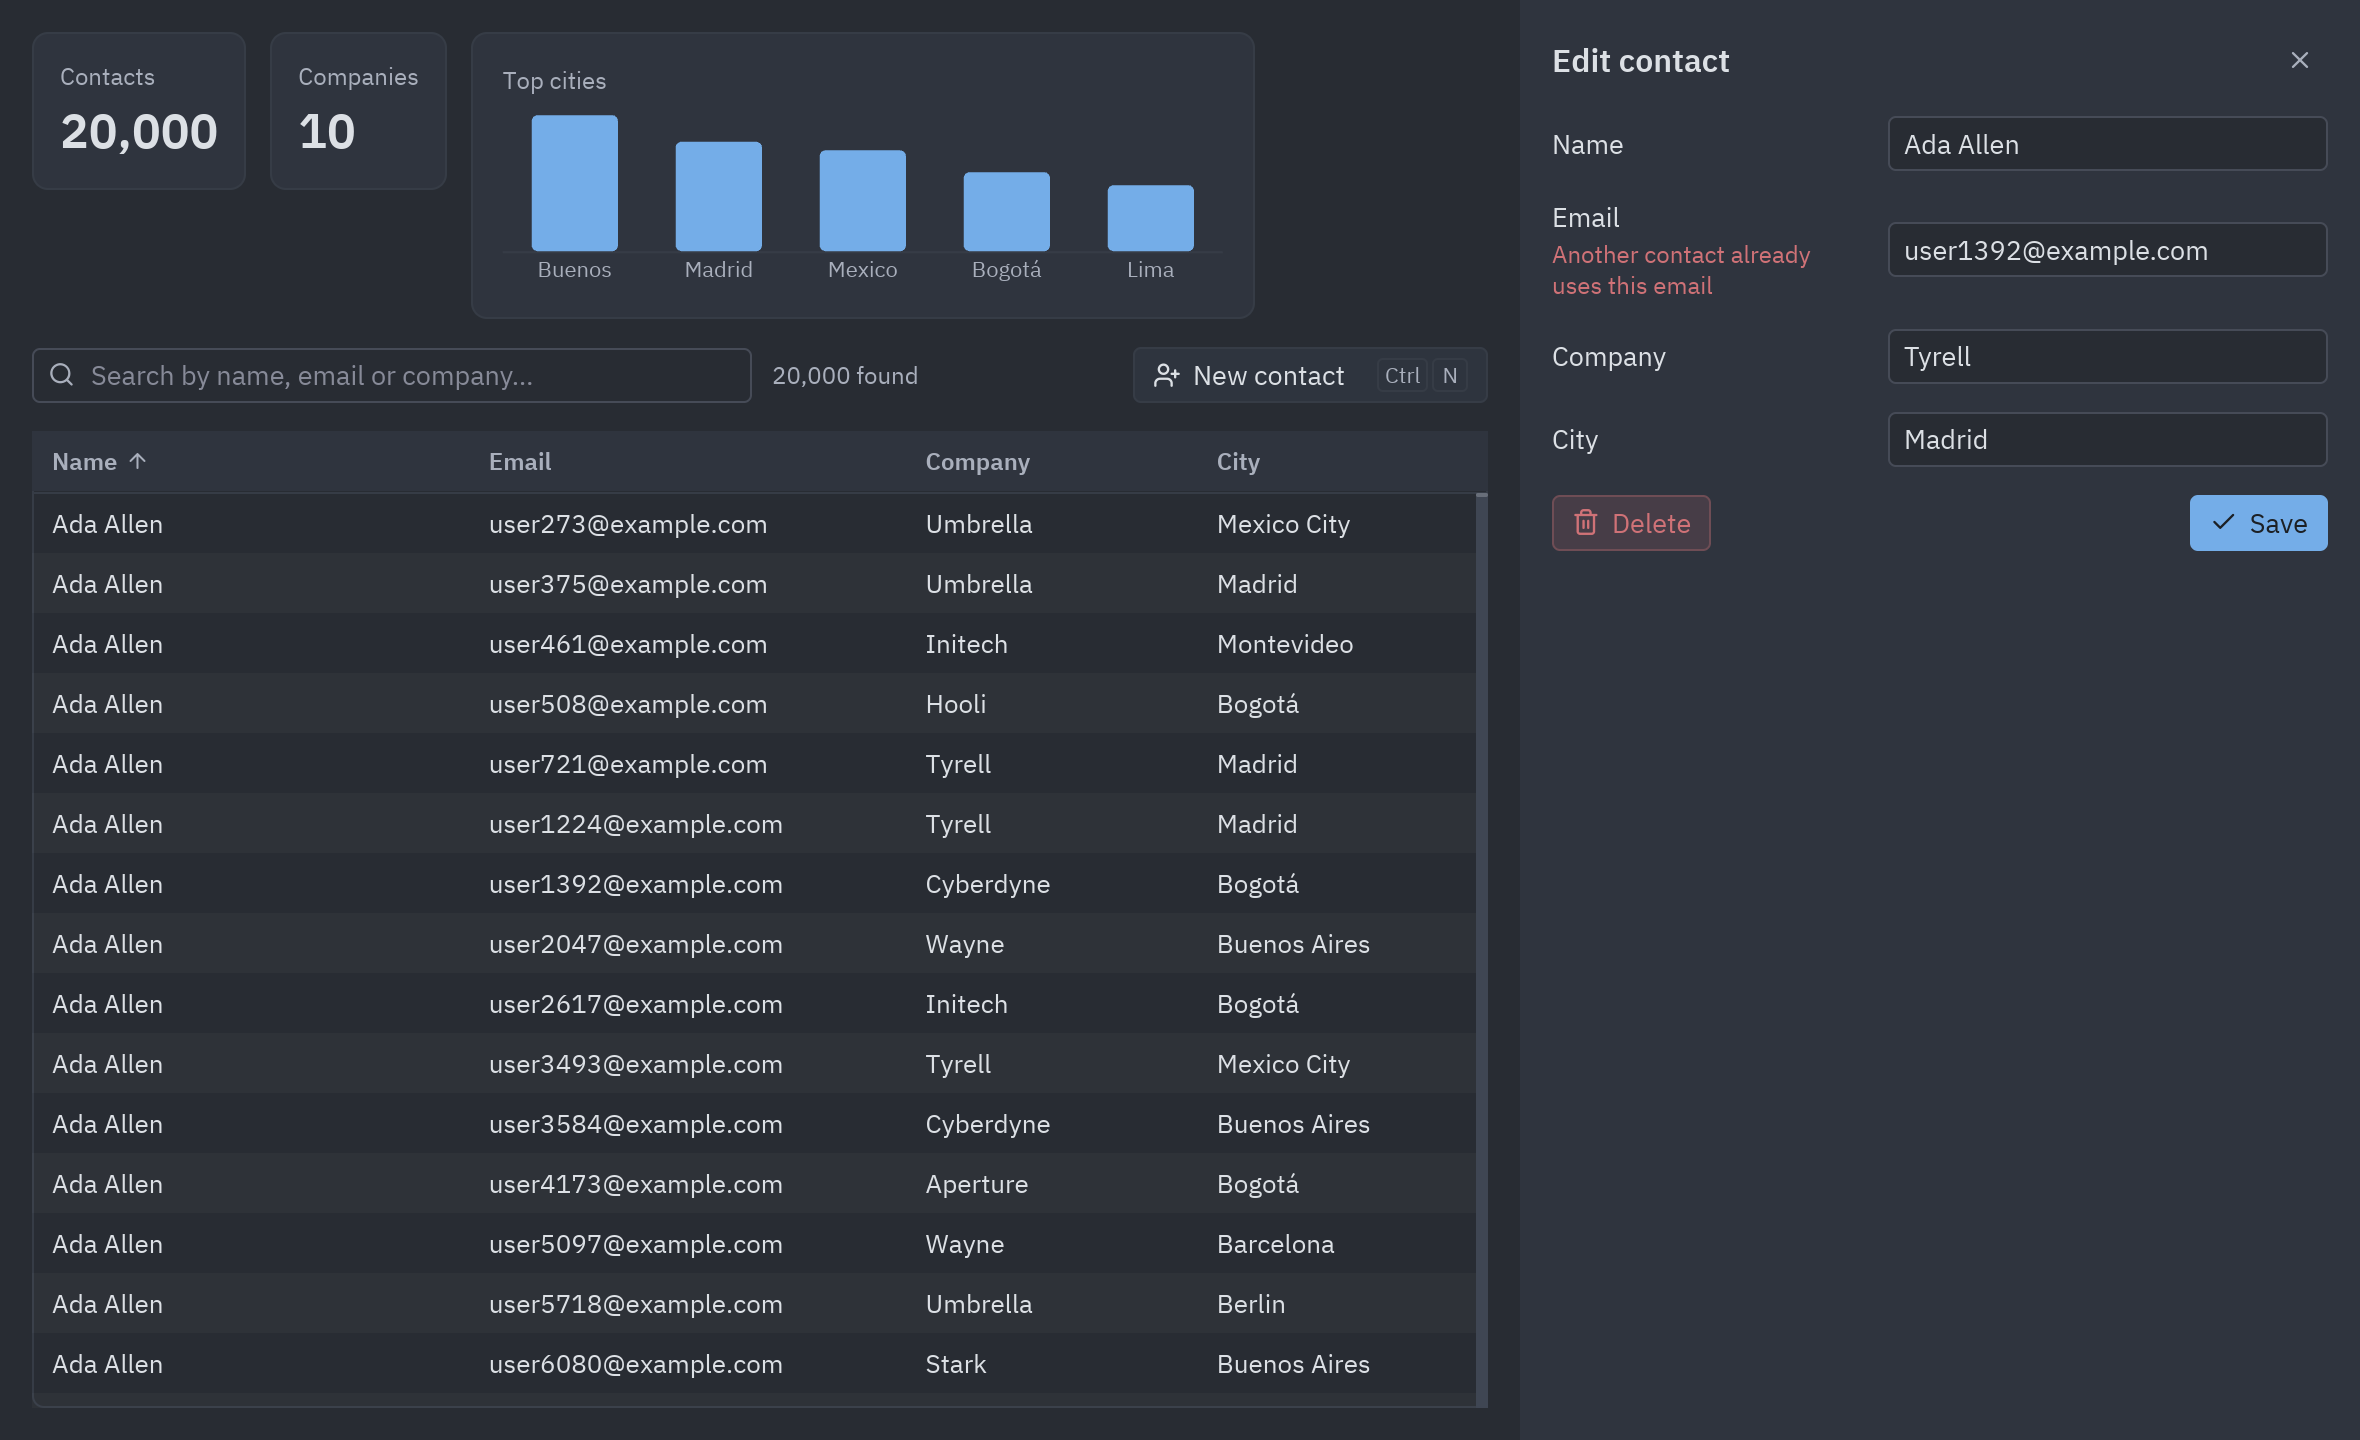
Task: Click the search magnifier icon
Action: click(62, 375)
